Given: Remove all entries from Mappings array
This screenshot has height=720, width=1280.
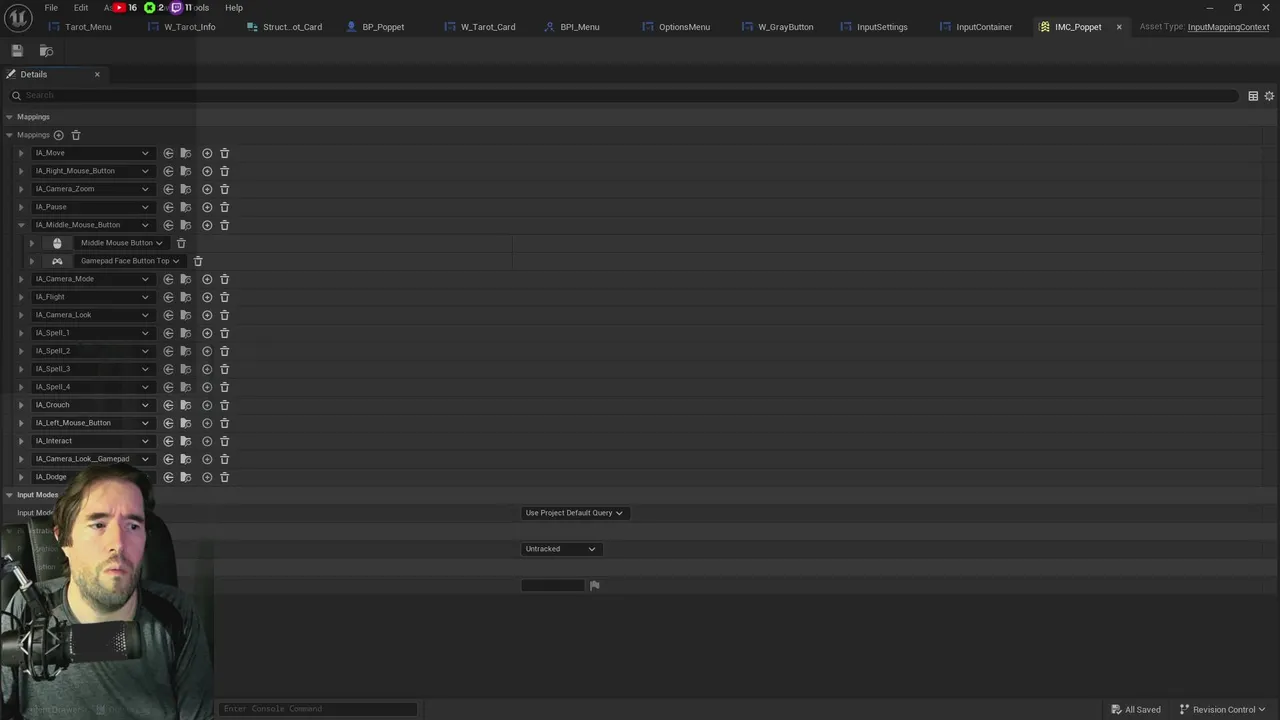Looking at the screenshot, I should [x=76, y=135].
